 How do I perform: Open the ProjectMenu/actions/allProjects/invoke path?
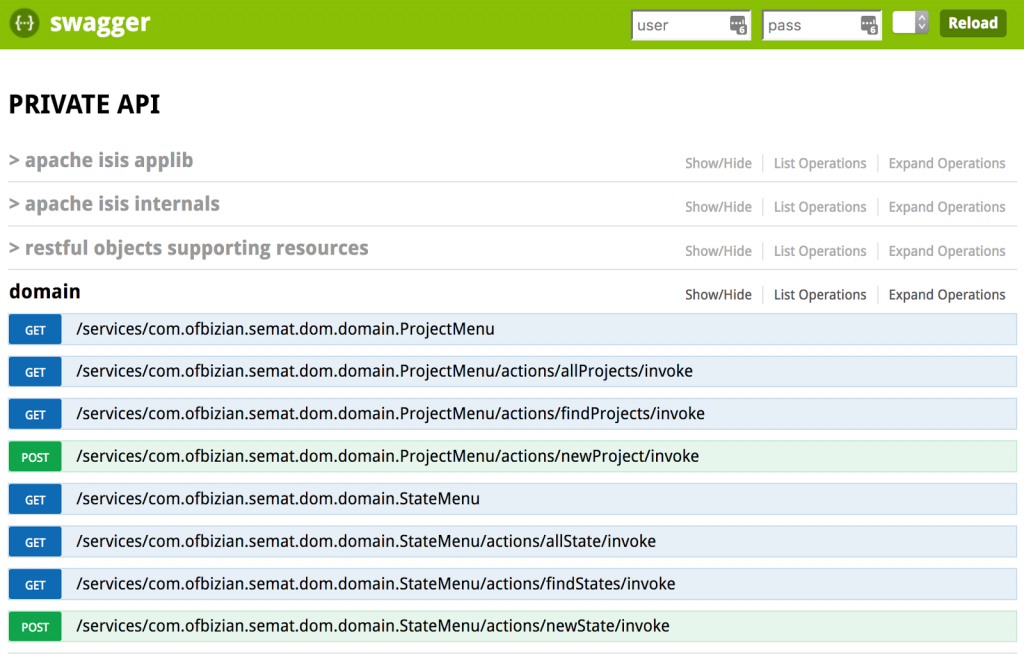[x=385, y=371]
